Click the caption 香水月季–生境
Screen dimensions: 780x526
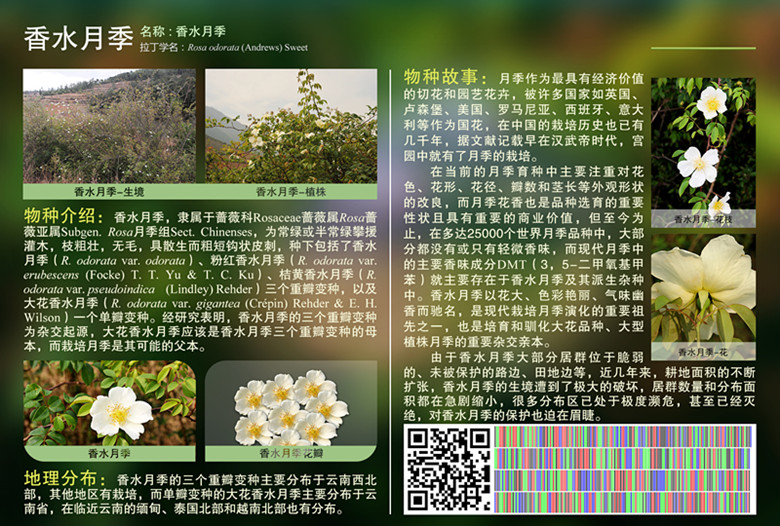(x=109, y=191)
